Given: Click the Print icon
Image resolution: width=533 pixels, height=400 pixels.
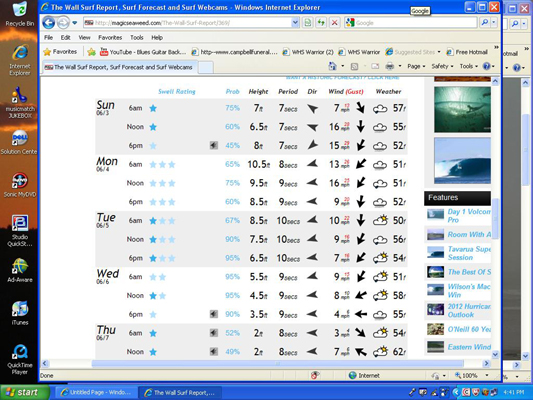Looking at the screenshot, I should (x=390, y=66).
